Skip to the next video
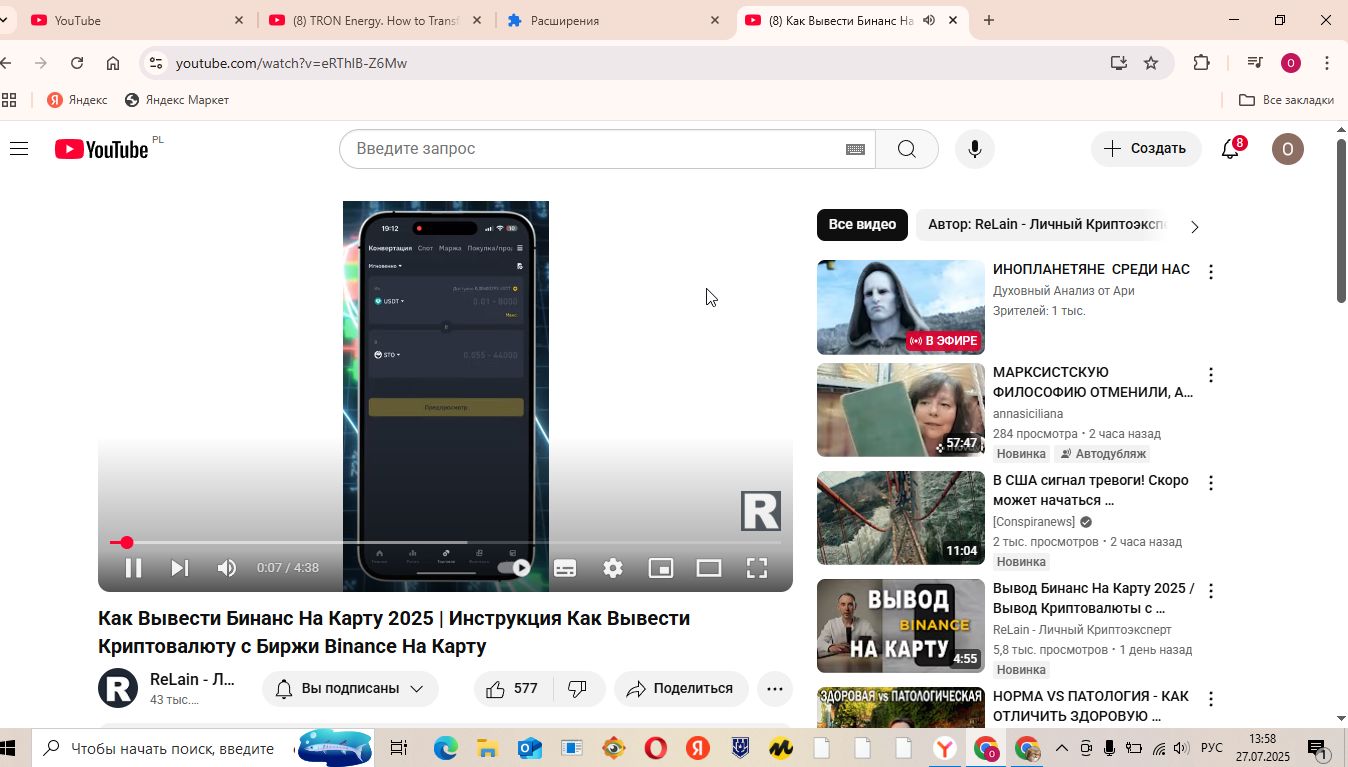This screenshot has width=1348, height=767. (180, 568)
